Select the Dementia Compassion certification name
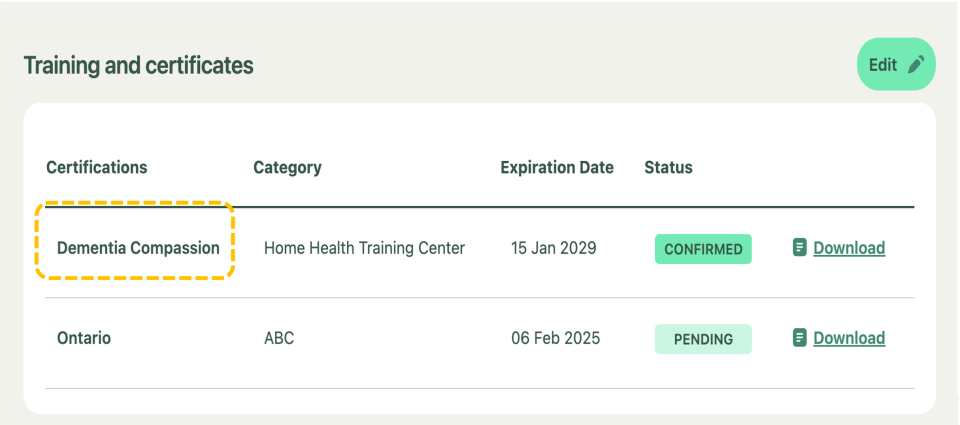The image size is (960, 425). tap(138, 248)
